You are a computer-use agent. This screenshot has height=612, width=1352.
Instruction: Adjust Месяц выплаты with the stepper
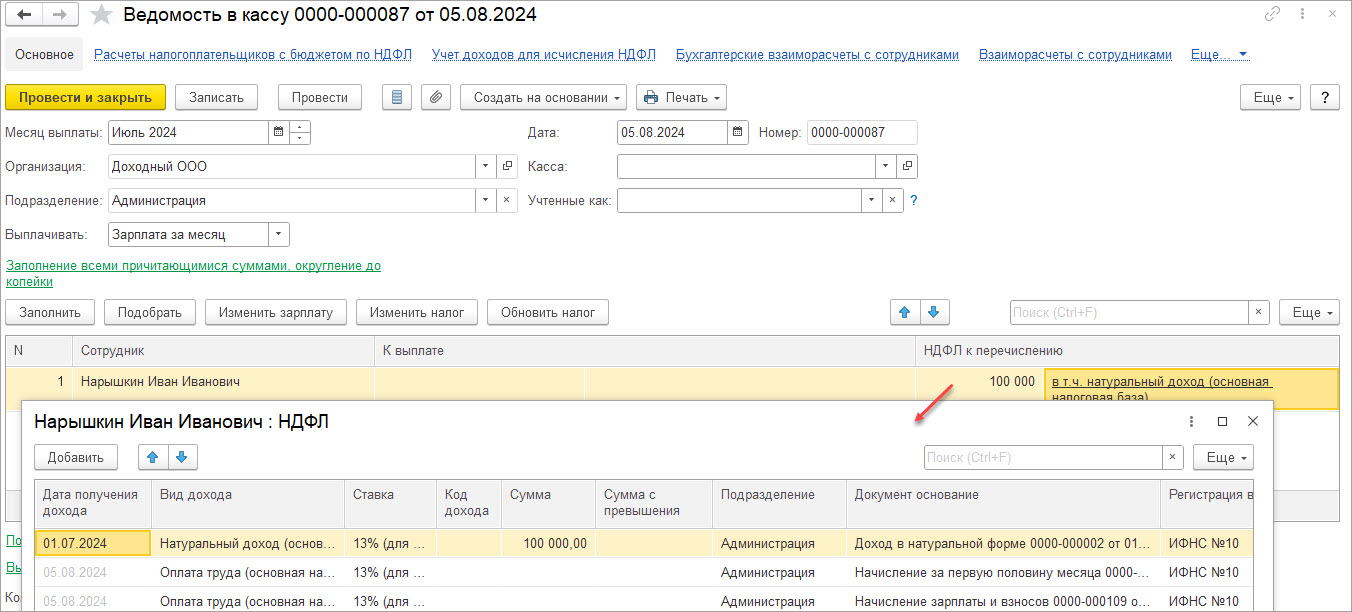click(299, 132)
